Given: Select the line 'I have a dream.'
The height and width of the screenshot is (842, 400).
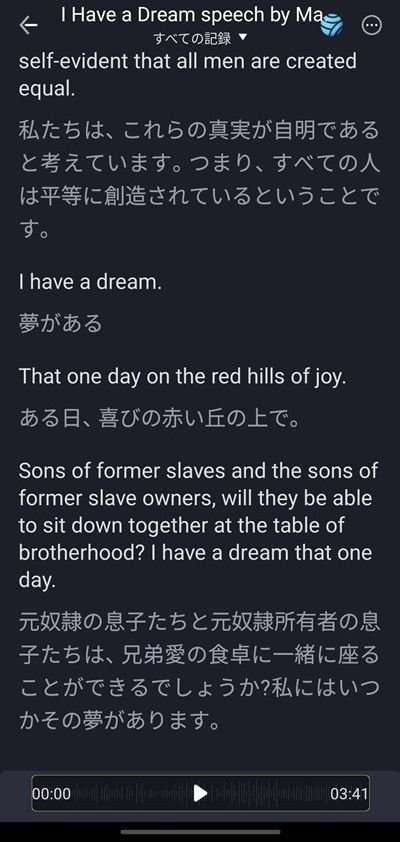Looking at the screenshot, I should 90,282.
